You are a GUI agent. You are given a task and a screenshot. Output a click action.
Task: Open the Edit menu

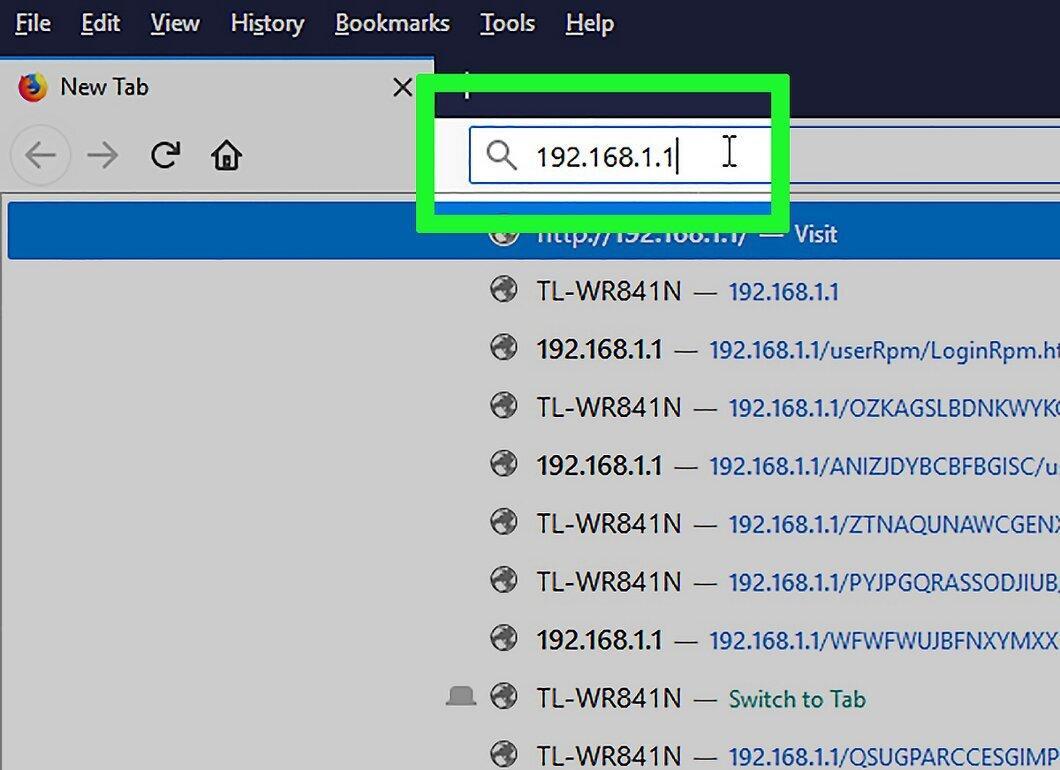point(100,24)
